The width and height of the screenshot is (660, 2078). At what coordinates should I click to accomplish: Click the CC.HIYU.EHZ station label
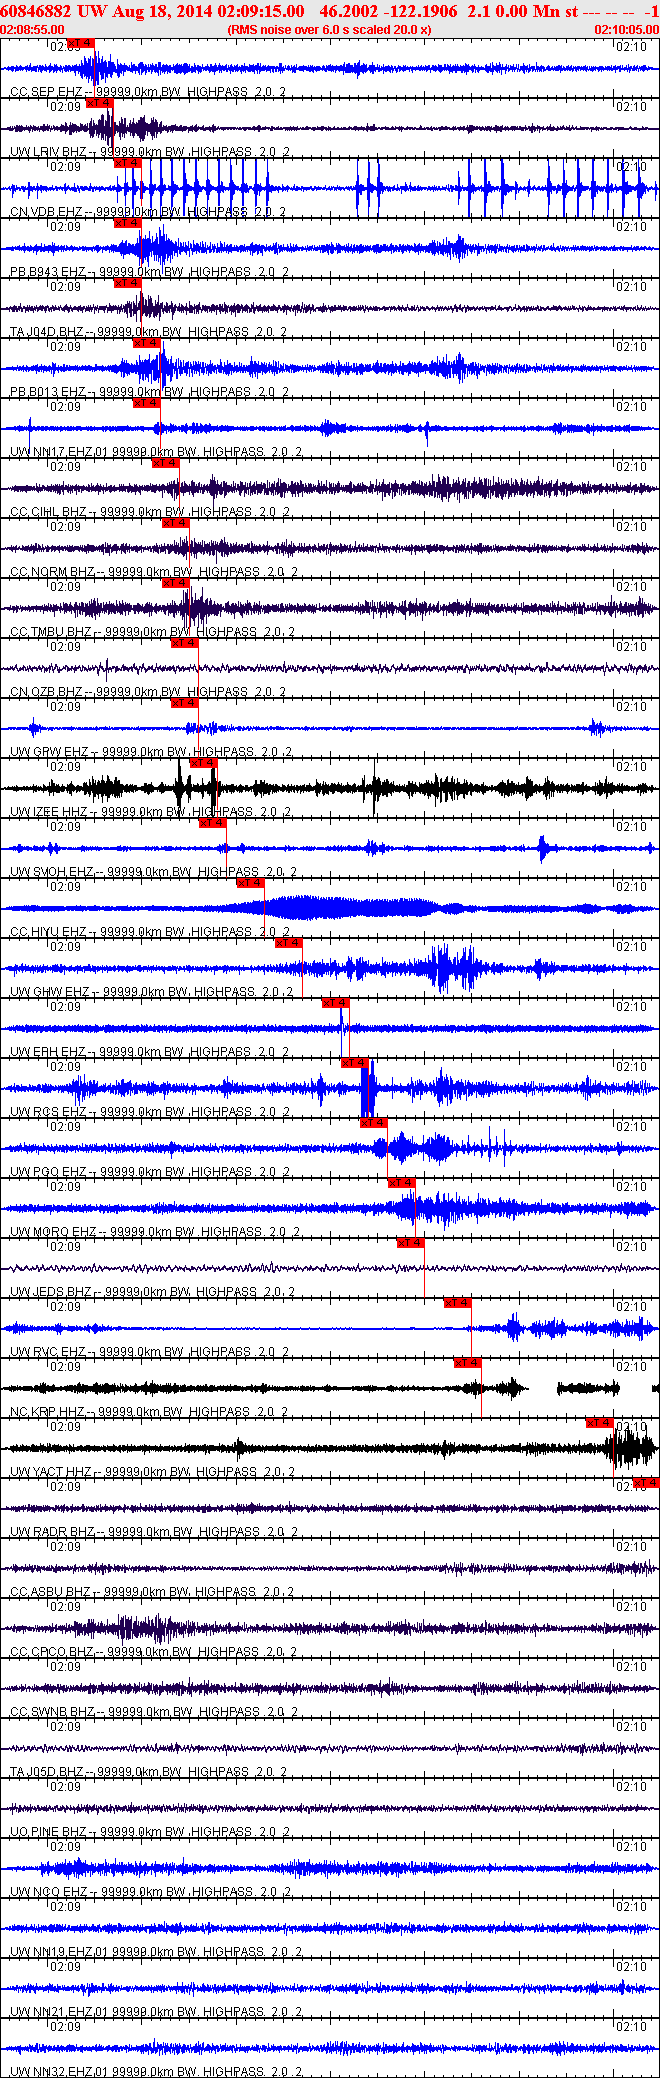[x=49, y=932]
